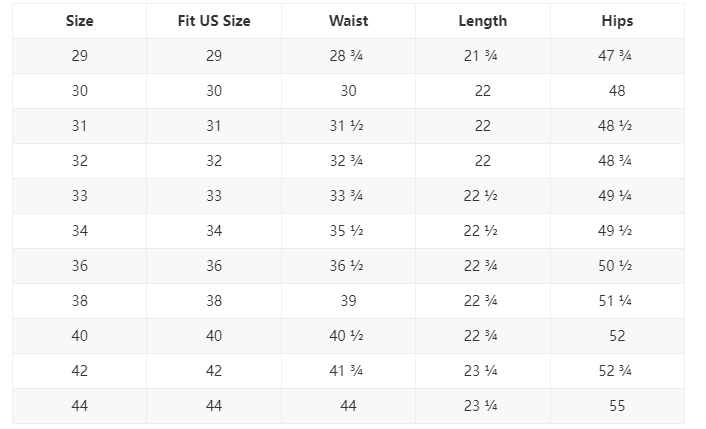Select the hips value 55
Screen dimensions: 706x429
[617, 406]
